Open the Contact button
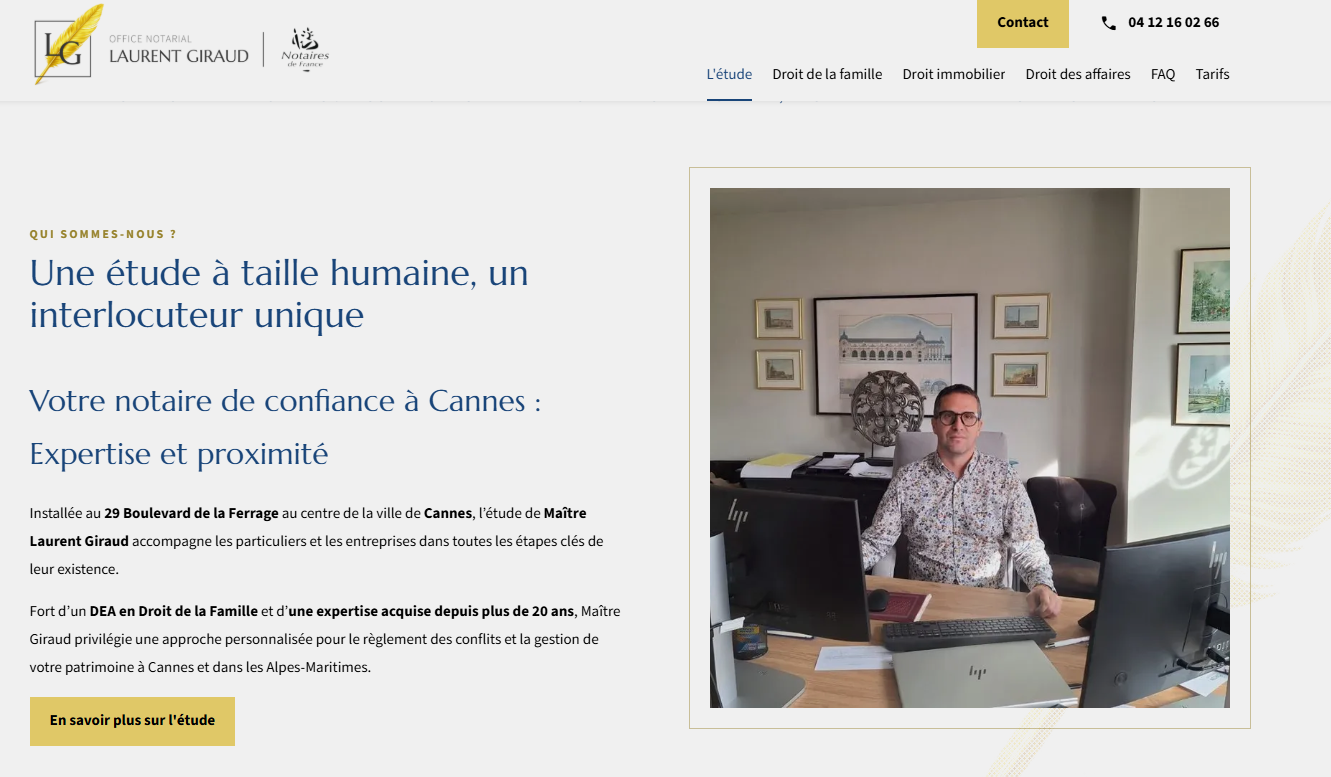Screen dimensions: 1331x777 (x=1023, y=23)
